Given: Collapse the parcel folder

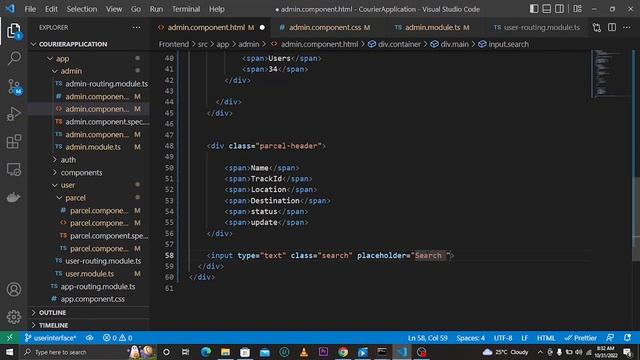Looking at the screenshot, I should (89, 198).
